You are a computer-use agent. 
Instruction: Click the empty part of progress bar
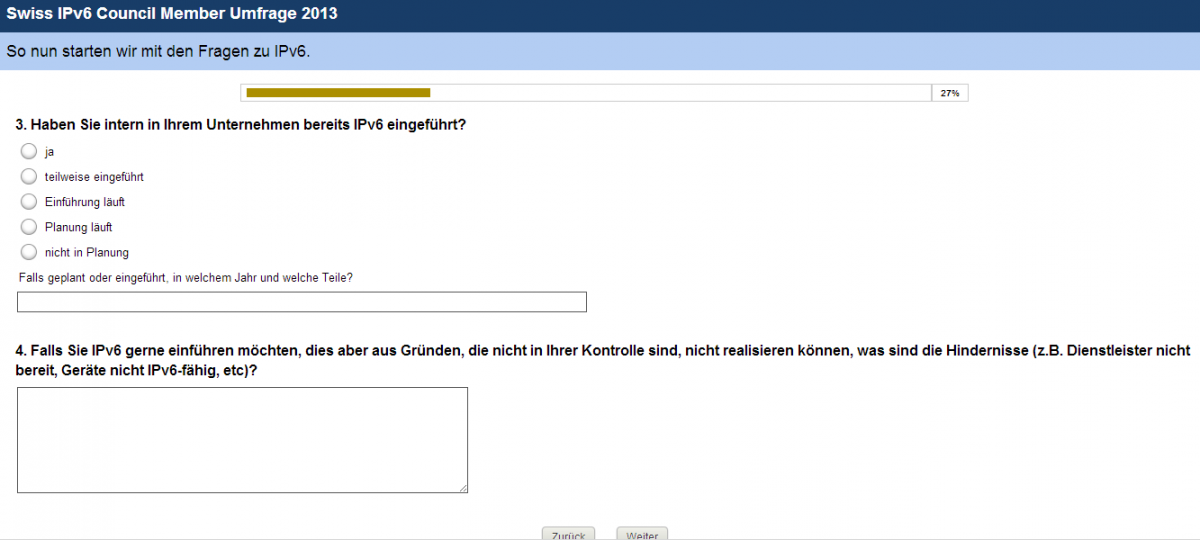680,93
